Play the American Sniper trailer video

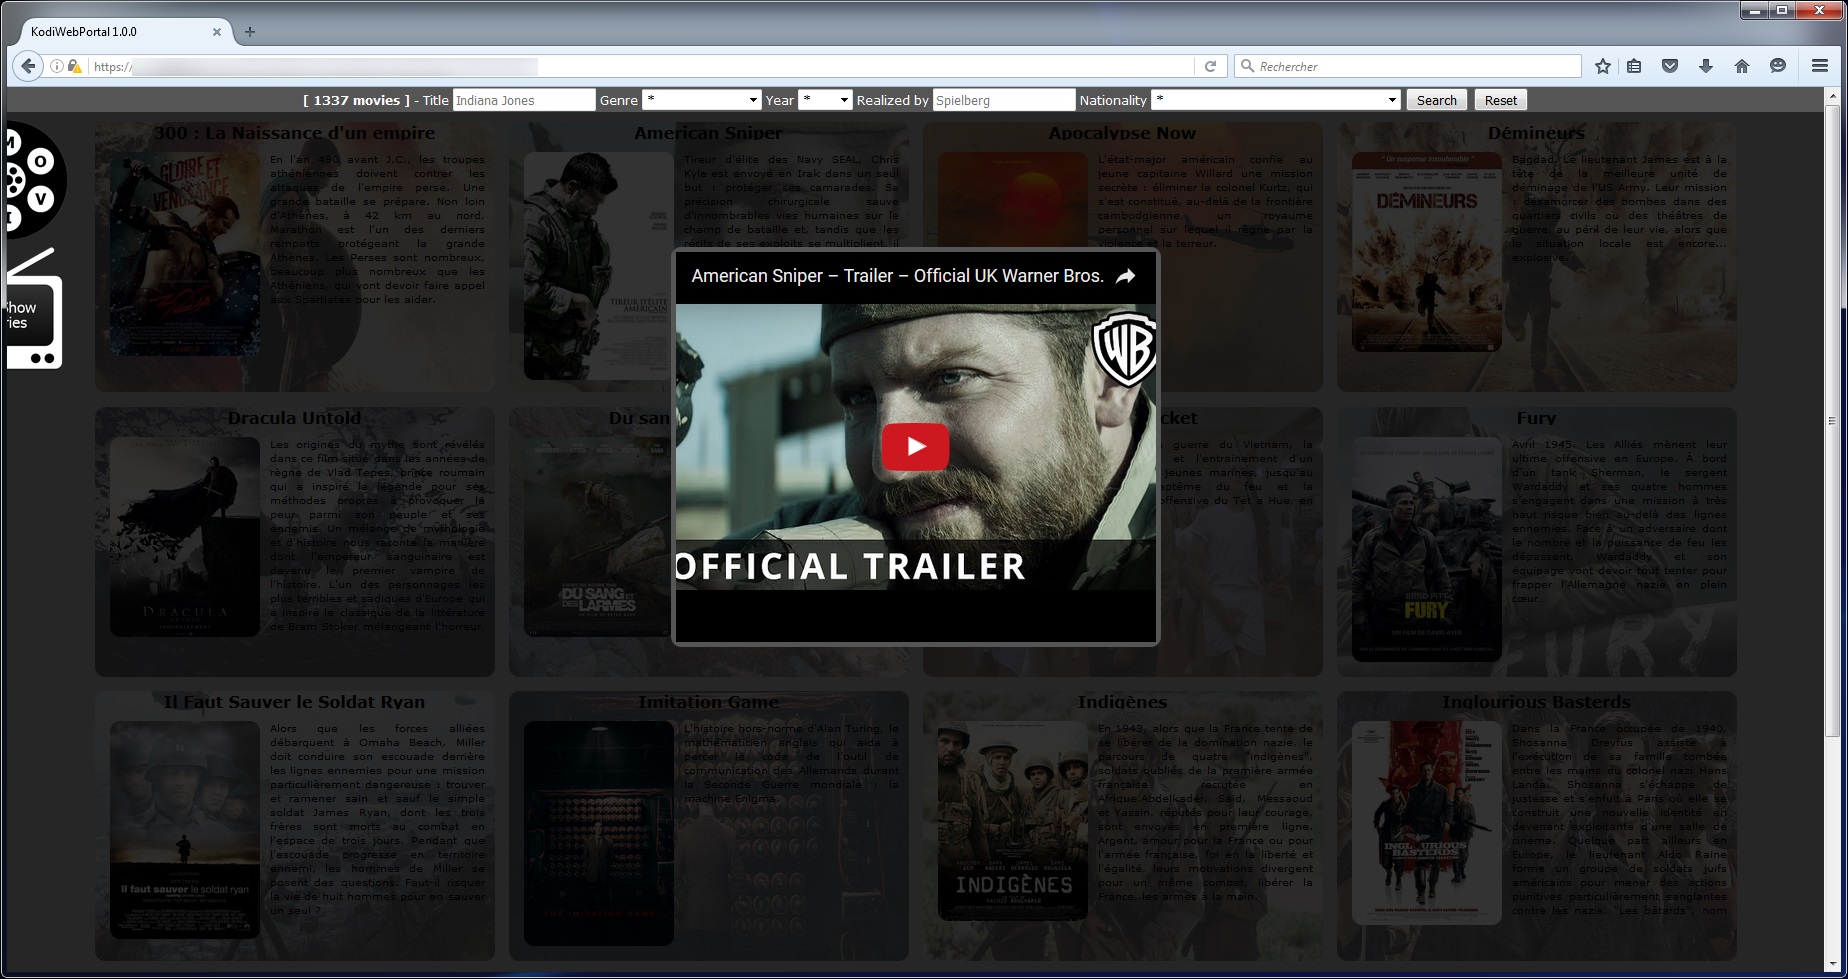pyautogui.click(x=915, y=446)
